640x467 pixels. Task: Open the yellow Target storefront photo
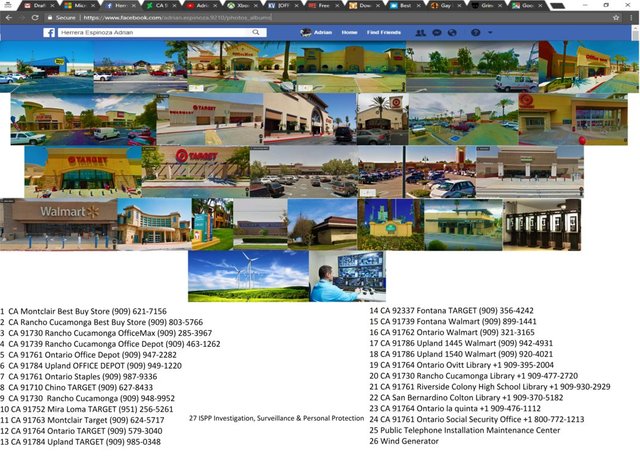83,172
